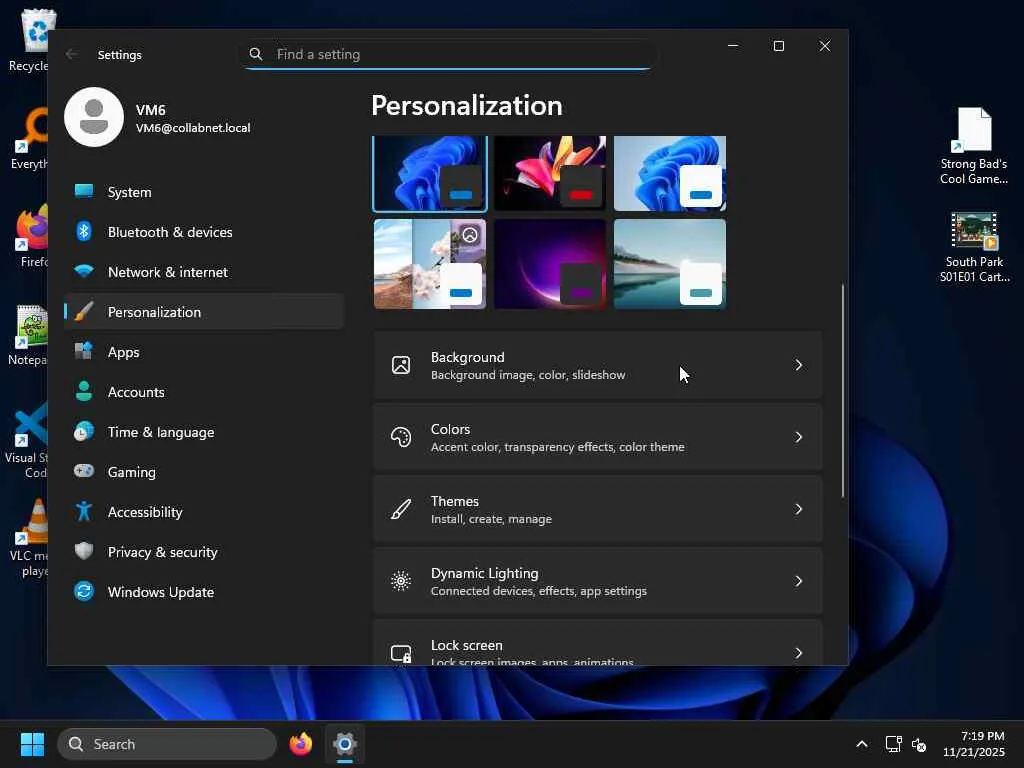Apply the purple Captured Motion theme
Viewport: 1024px width, 768px height.
pyautogui.click(x=550, y=264)
